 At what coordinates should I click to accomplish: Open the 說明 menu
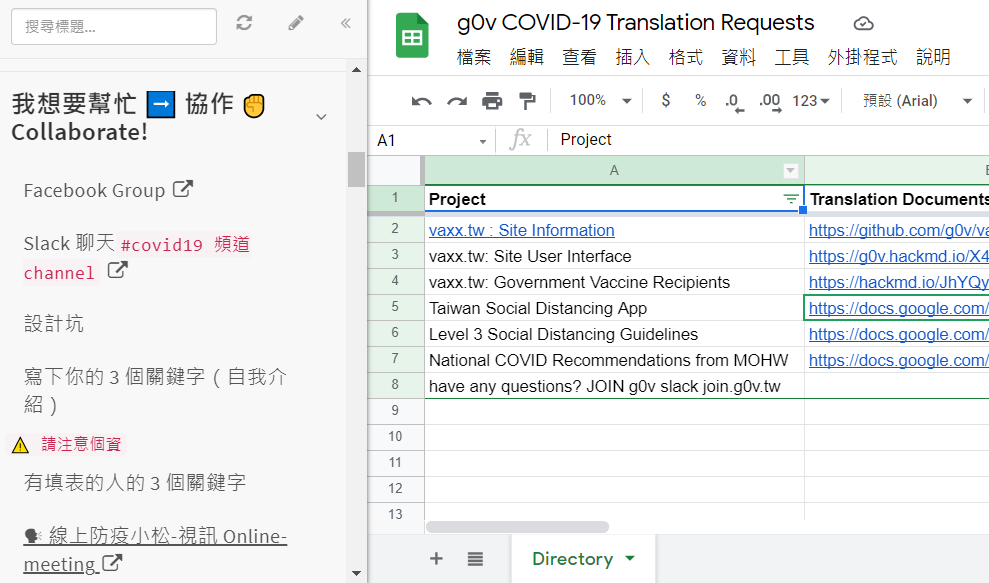click(933, 57)
